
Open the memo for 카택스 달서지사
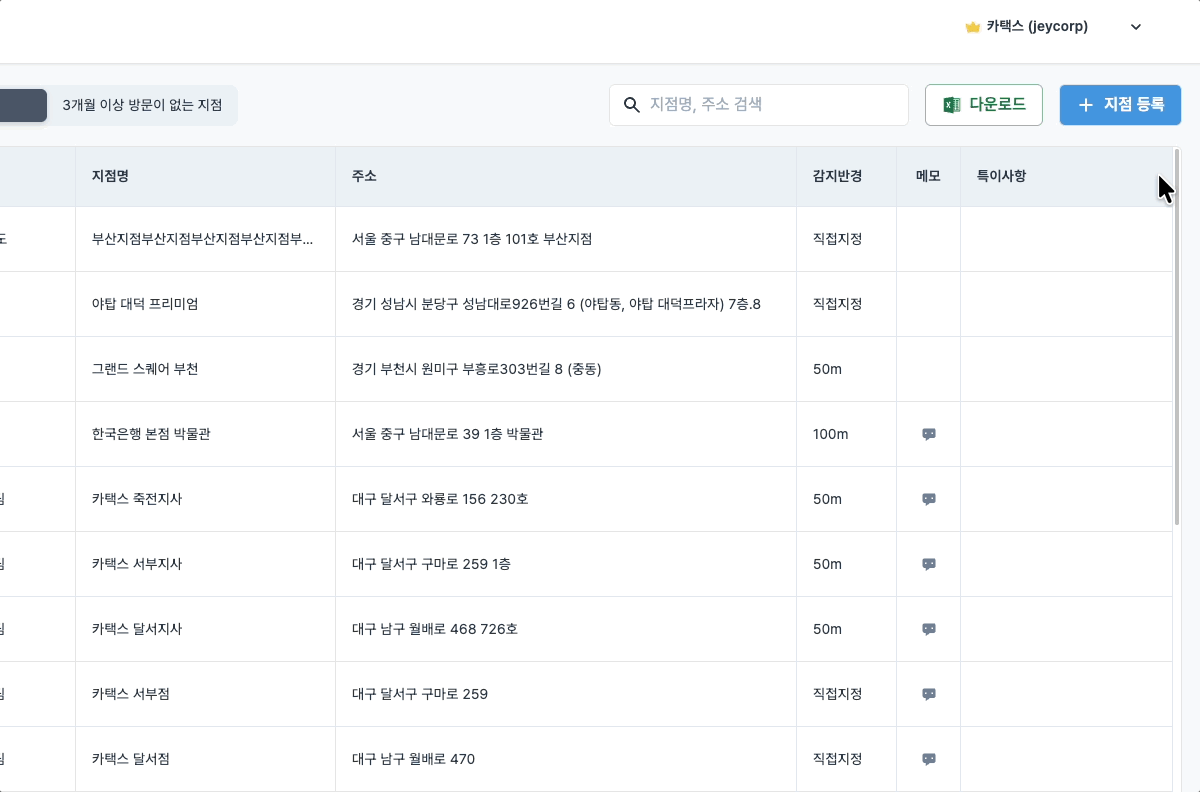click(928, 629)
